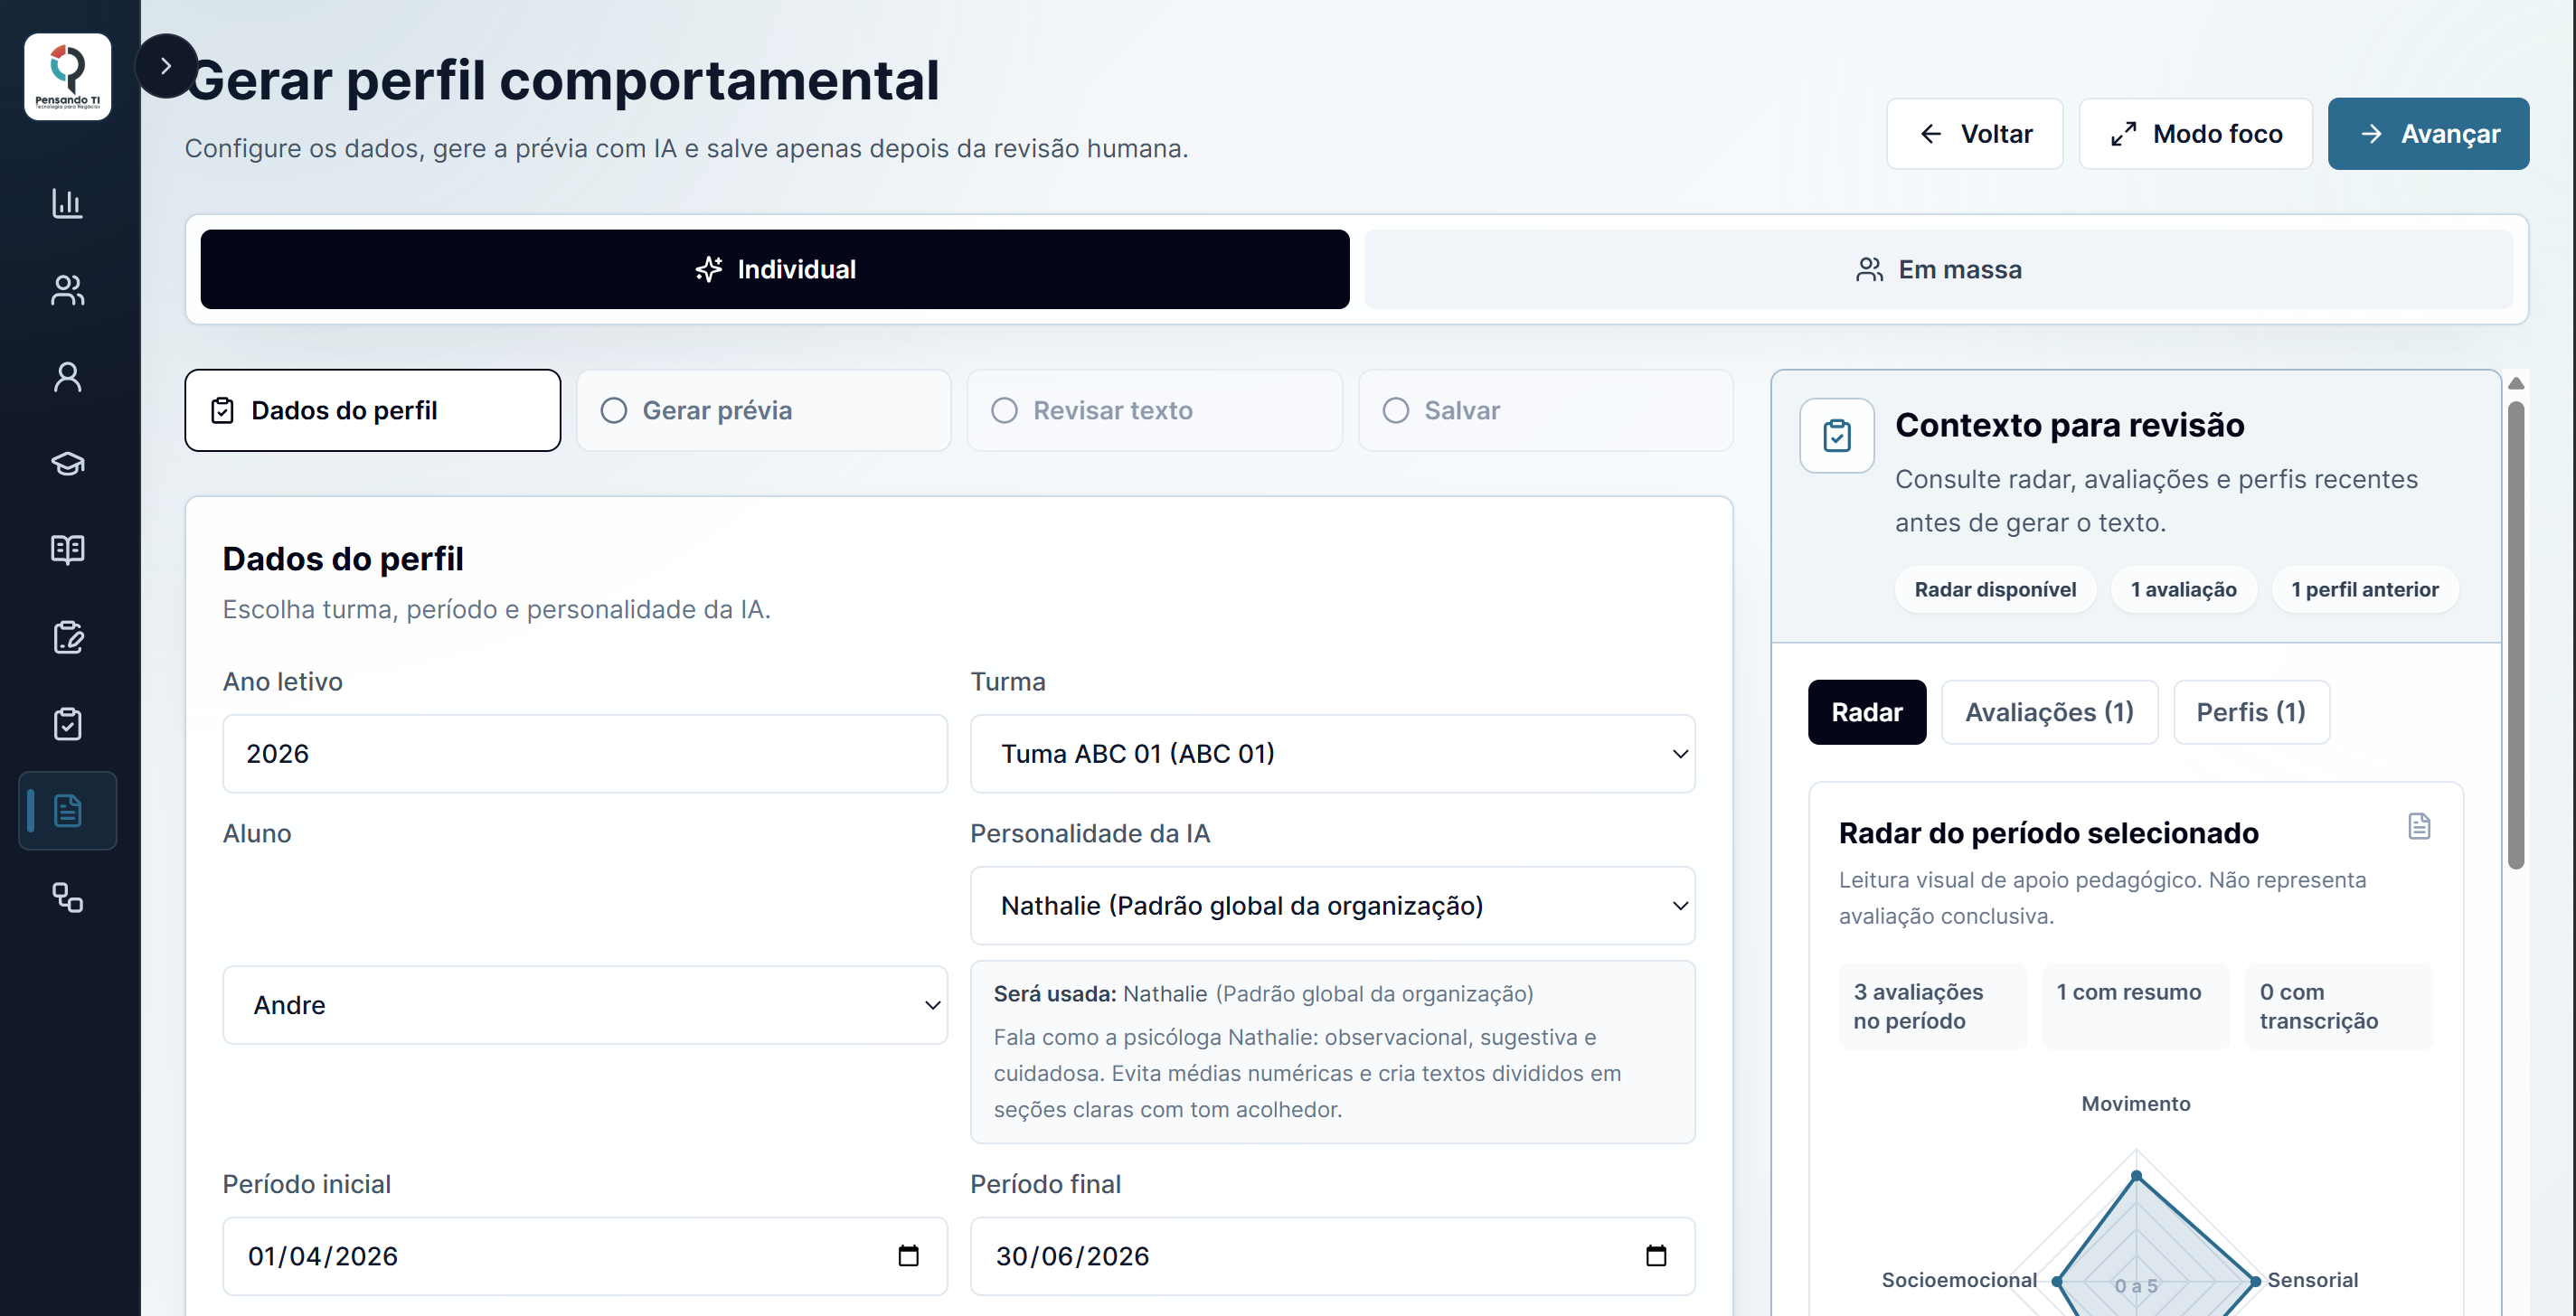
Task: Click the 0 com transcrição stat
Action: click(x=2339, y=1006)
